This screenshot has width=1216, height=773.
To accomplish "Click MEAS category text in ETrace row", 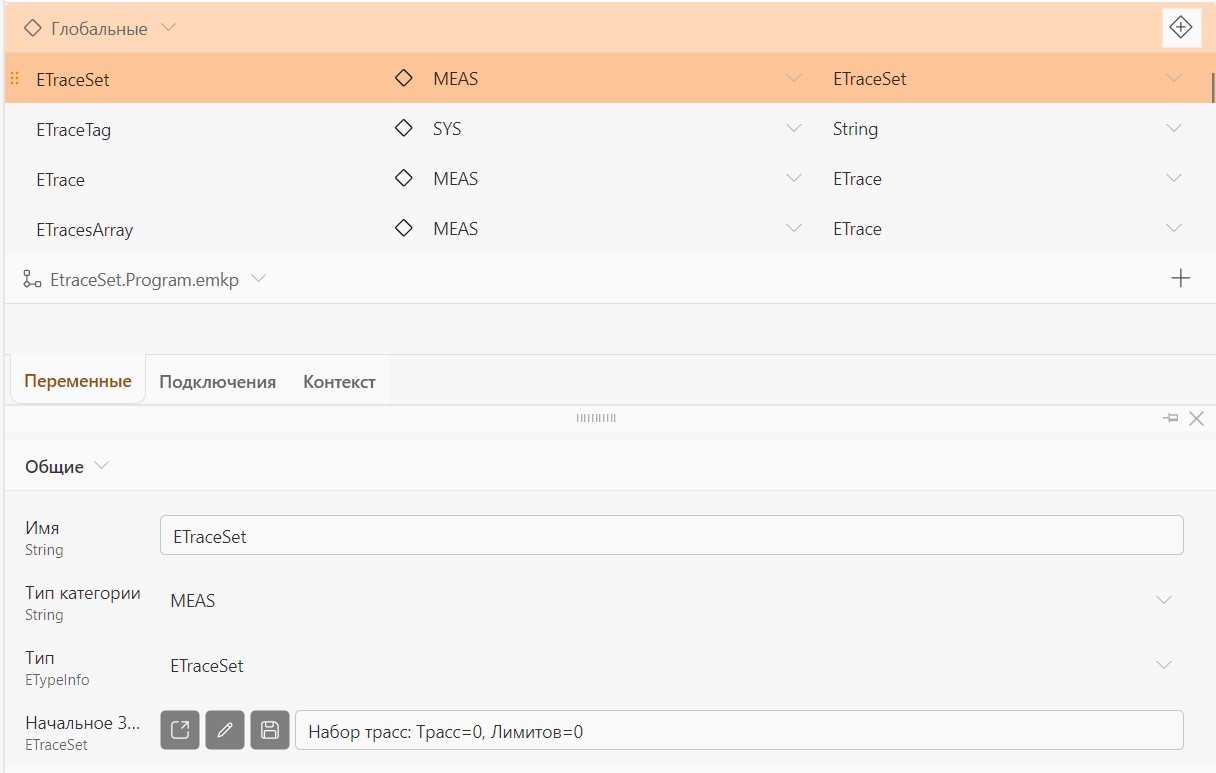I will pos(455,178).
